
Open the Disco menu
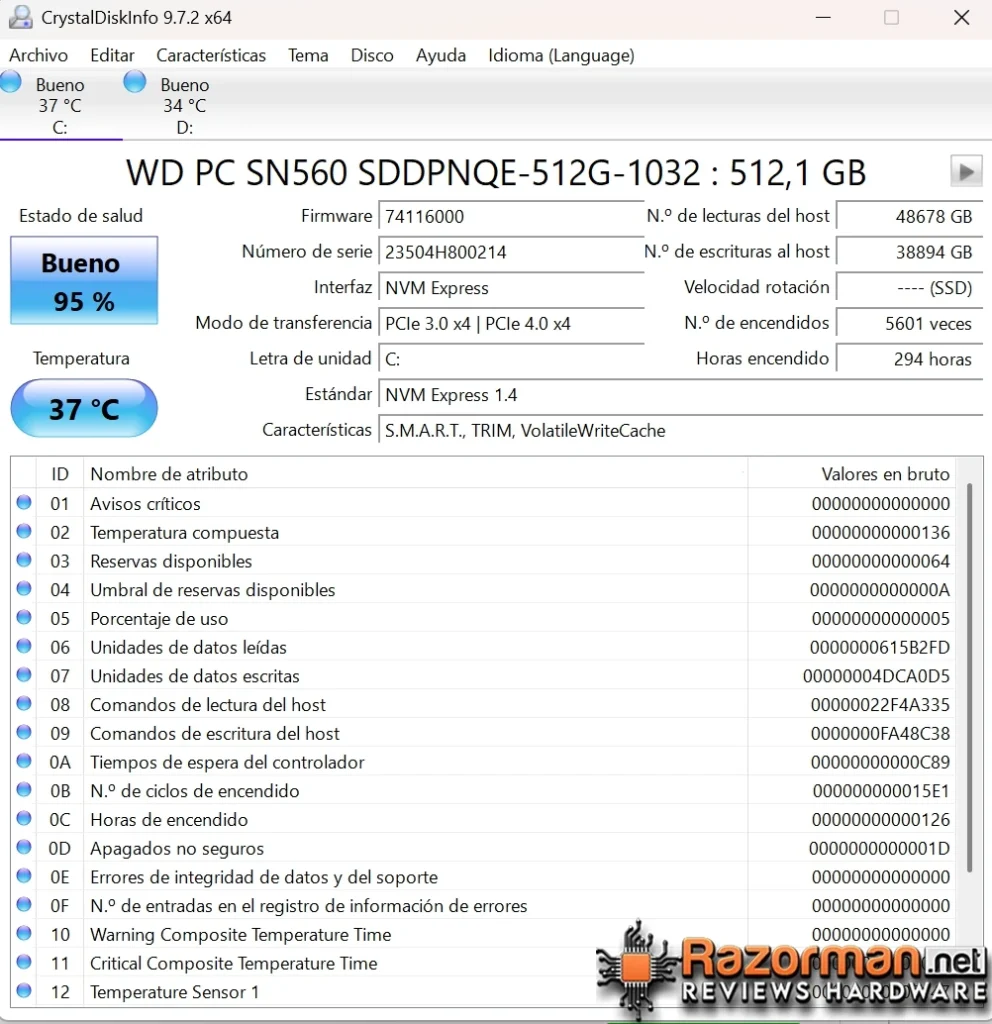pos(372,56)
